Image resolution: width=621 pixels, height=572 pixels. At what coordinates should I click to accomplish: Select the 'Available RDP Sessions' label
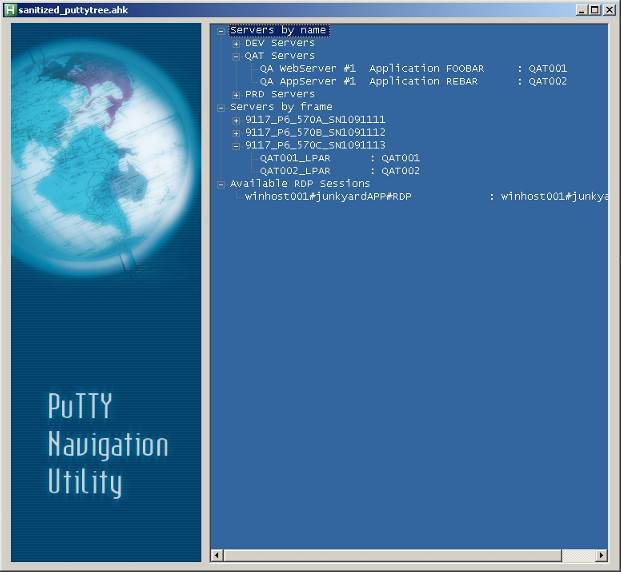point(300,183)
